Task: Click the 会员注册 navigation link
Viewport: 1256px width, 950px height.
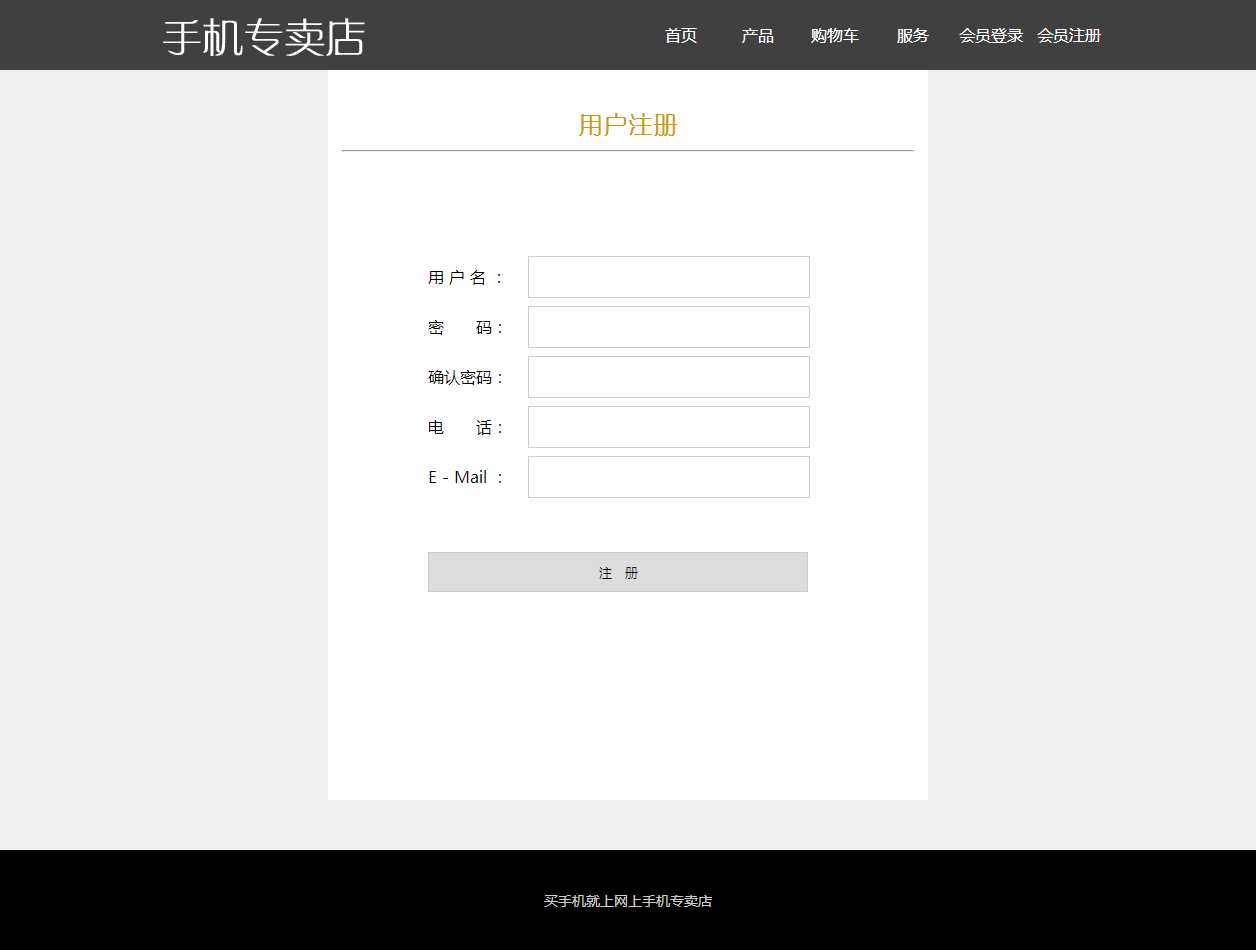Action: (1068, 36)
